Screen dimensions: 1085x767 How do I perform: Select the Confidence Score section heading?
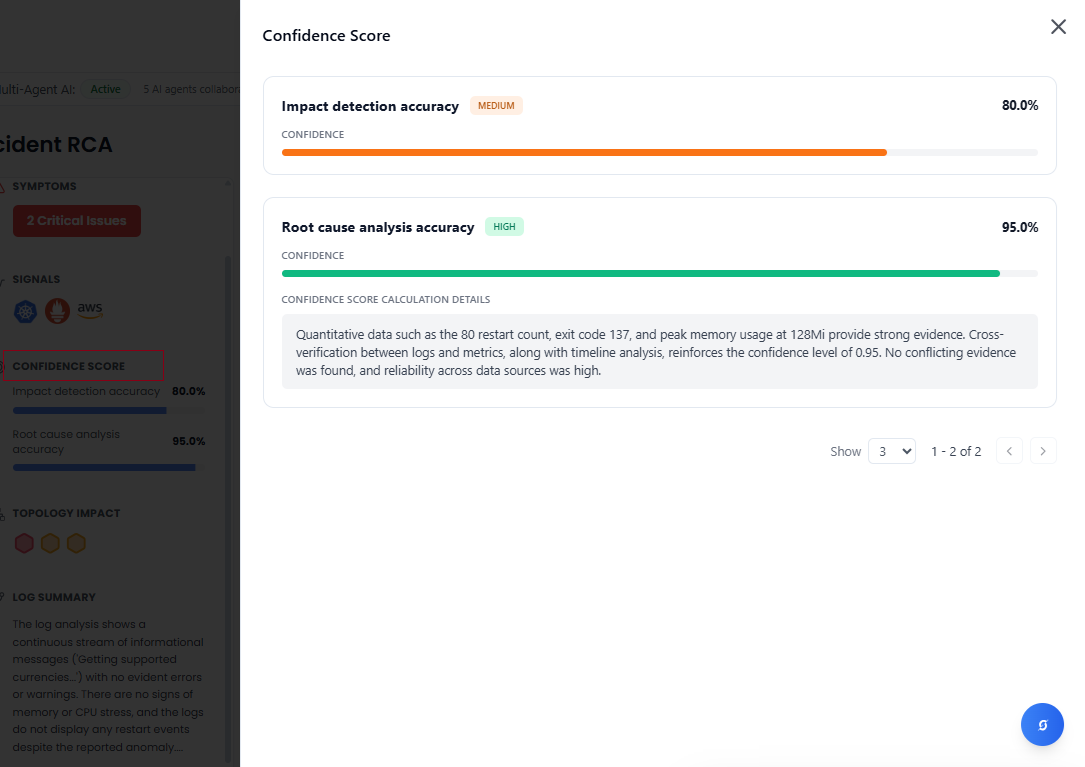coord(69,366)
